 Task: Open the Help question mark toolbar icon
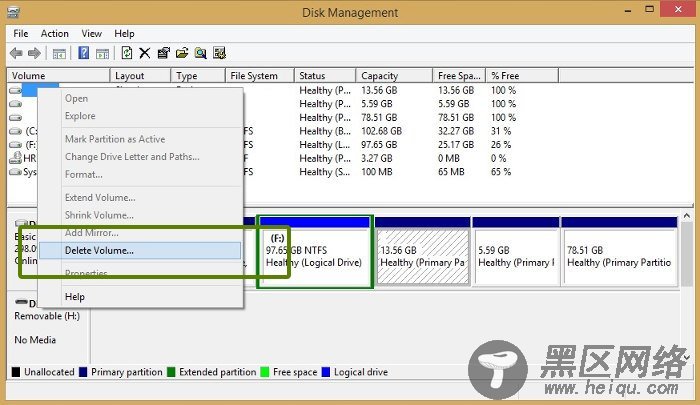83,53
